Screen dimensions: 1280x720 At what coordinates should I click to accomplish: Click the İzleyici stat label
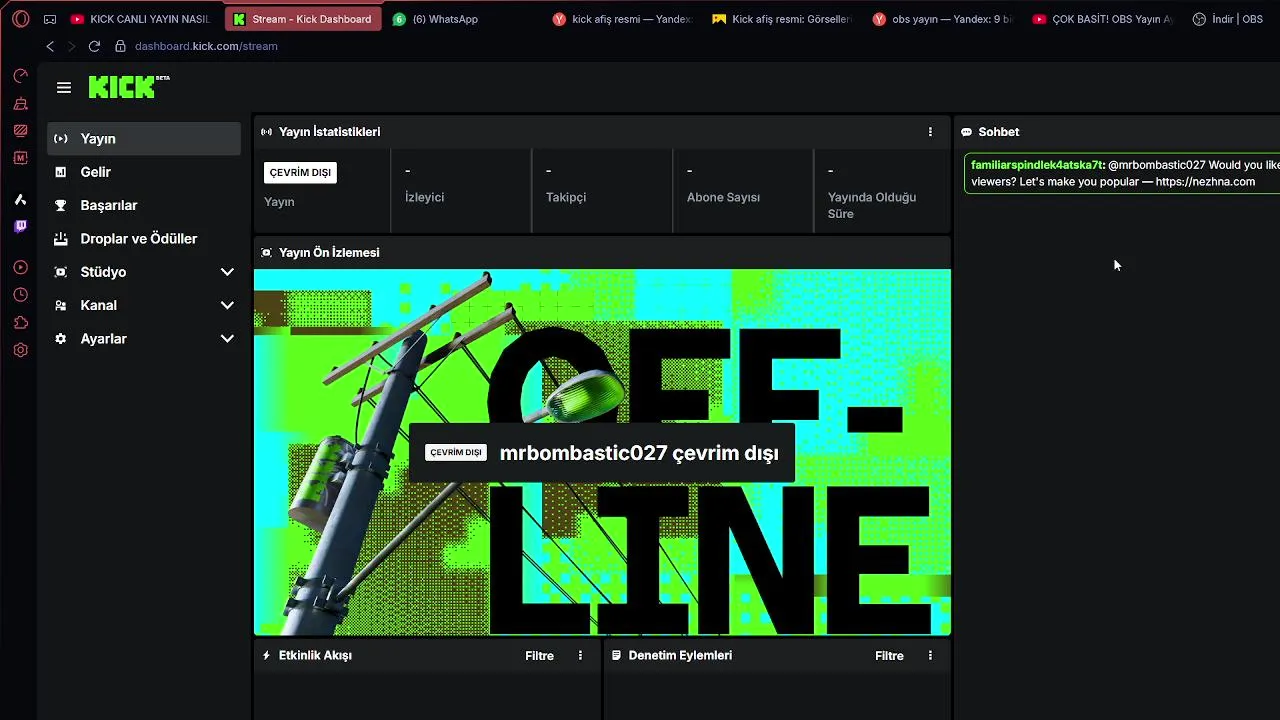coord(424,198)
